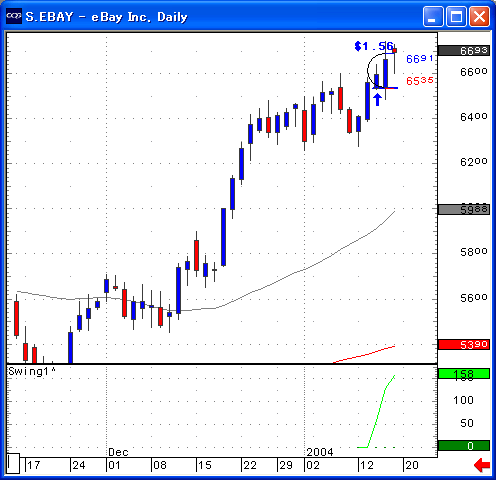This screenshot has width=496, height=480.
Task: Click the Swing1^ study label
Action: coord(32,371)
